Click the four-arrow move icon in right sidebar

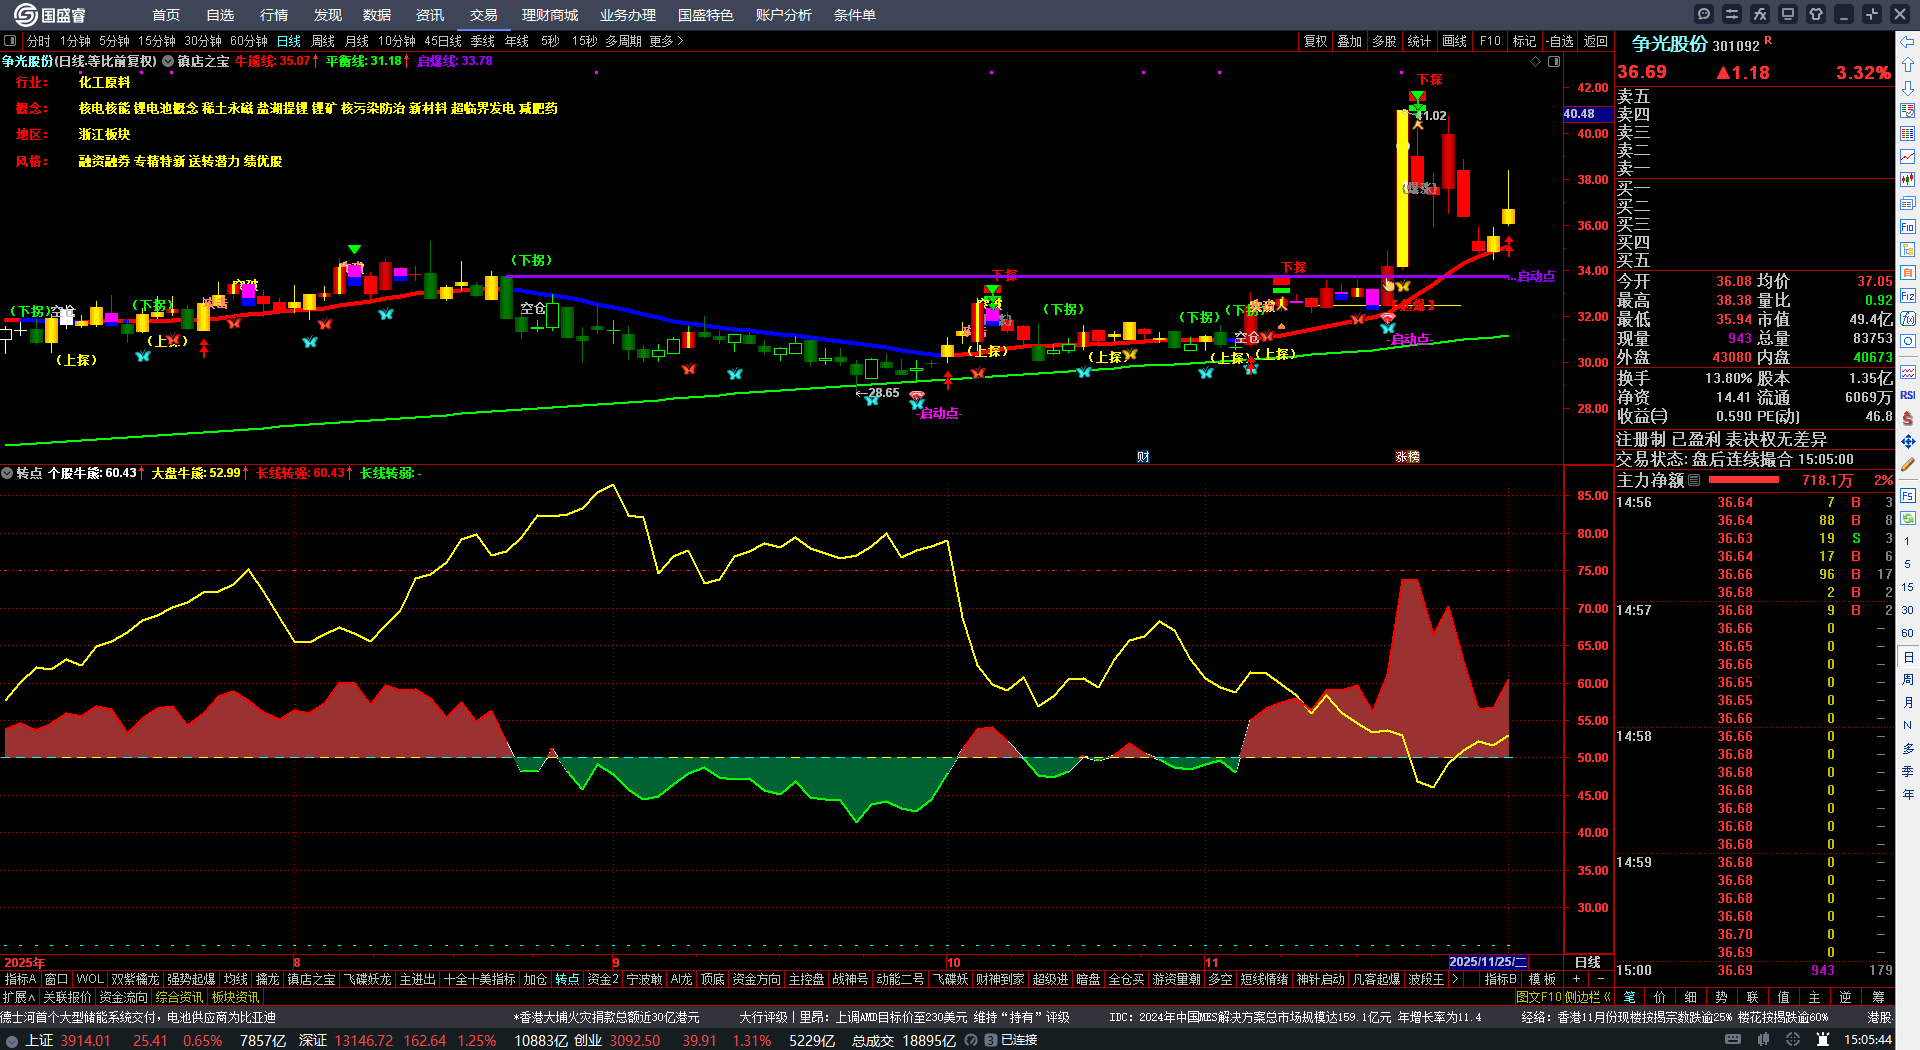point(1908,441)
